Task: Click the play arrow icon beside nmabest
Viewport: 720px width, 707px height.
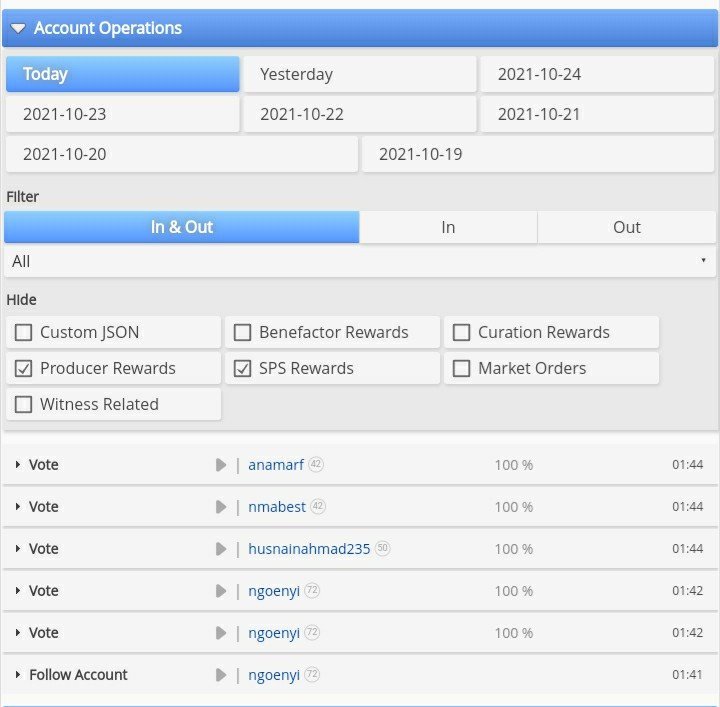Action: click(x=221, y=506)
